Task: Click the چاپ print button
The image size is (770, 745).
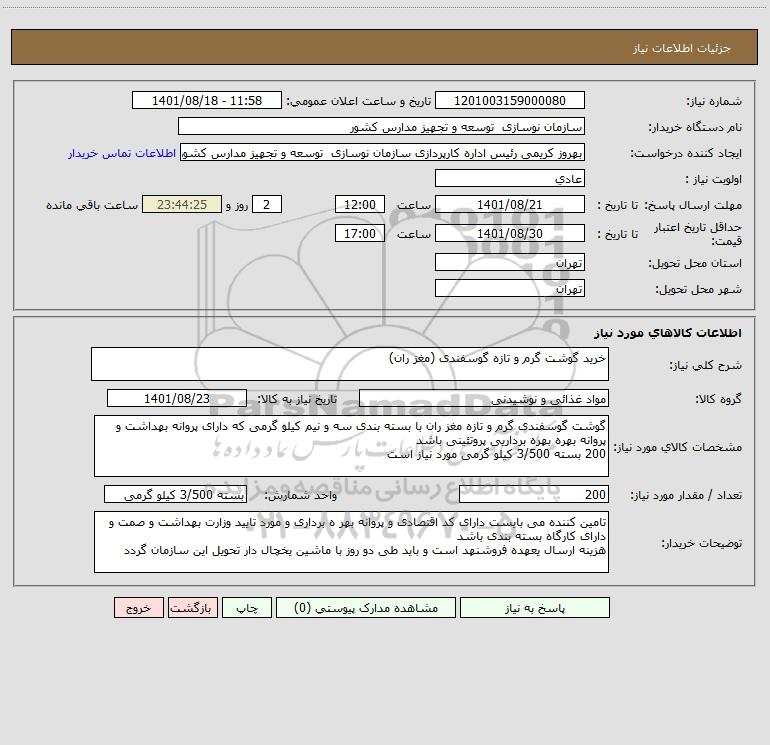Action: tap(247, 608)
